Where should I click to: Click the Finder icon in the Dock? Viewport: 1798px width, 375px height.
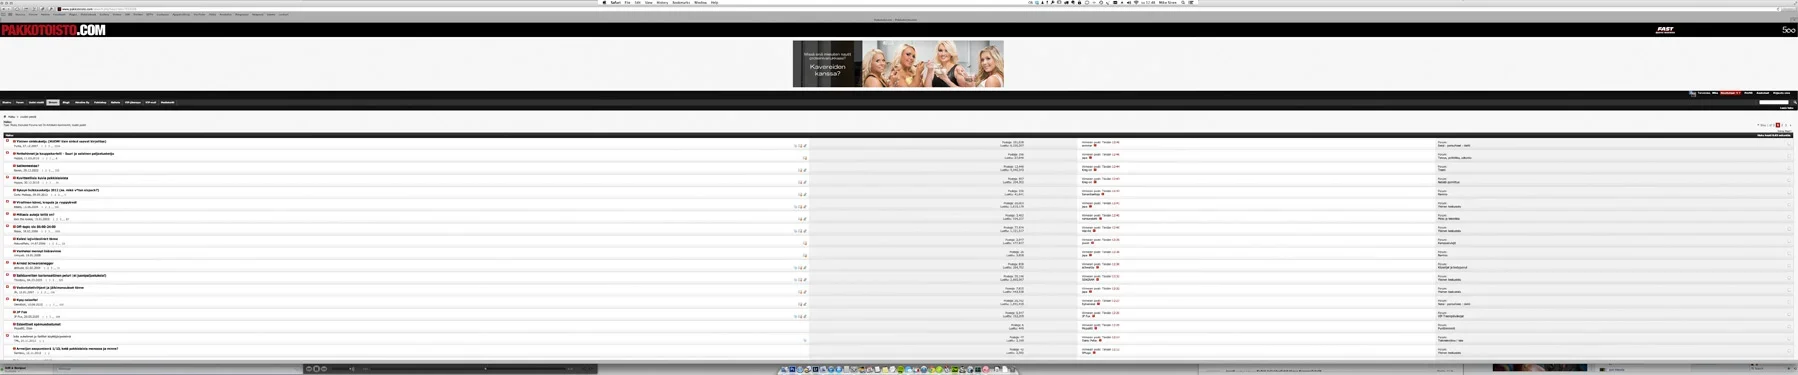click(784, 370)
